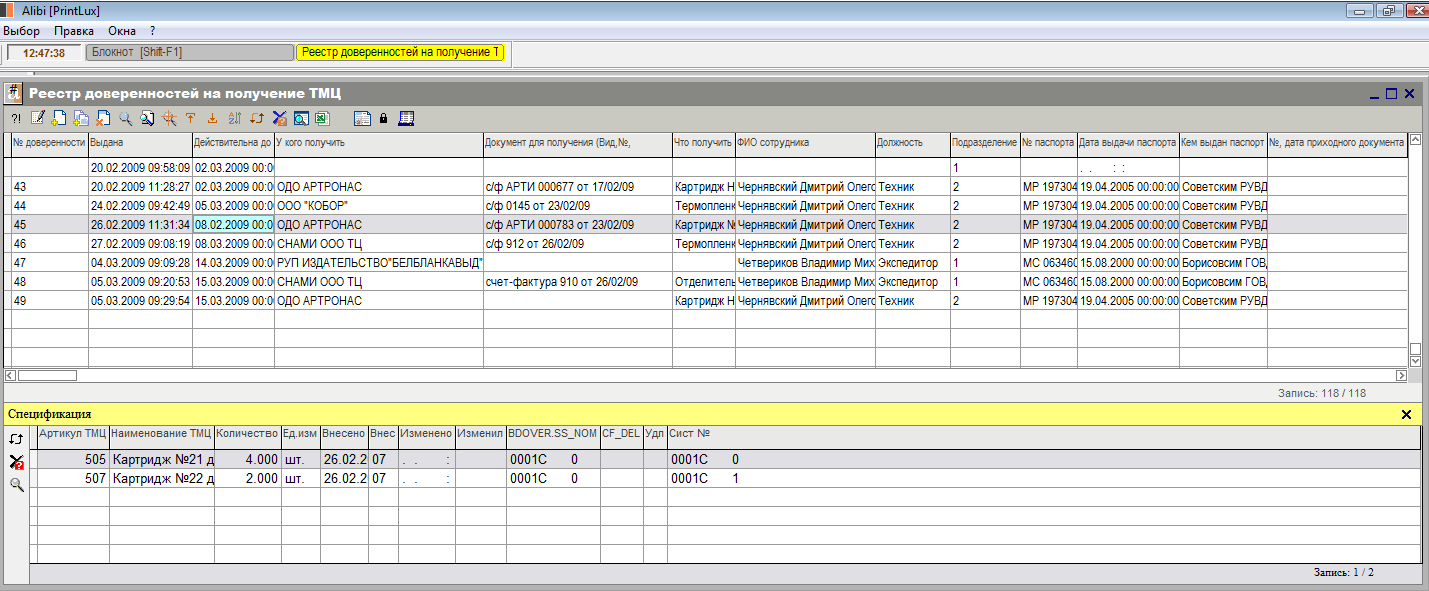The image size is (1429, 591).
Task: Click the registry grid's right scroll arrow
Action: tap(1402, 375)
